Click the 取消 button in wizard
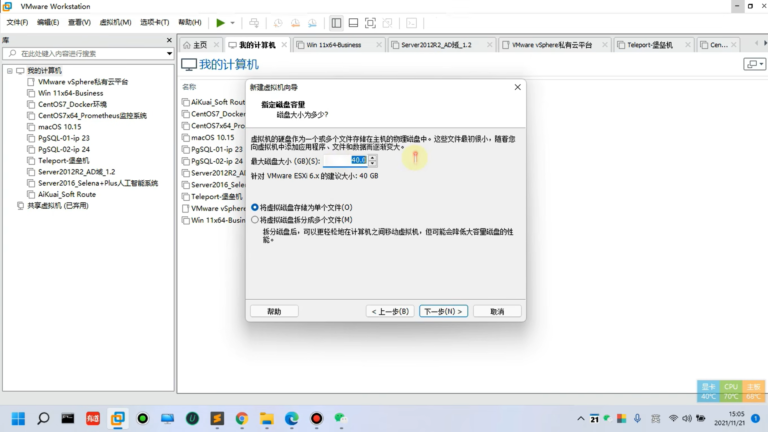The width and height of the screenshot is (768, 432). [497, 312]
